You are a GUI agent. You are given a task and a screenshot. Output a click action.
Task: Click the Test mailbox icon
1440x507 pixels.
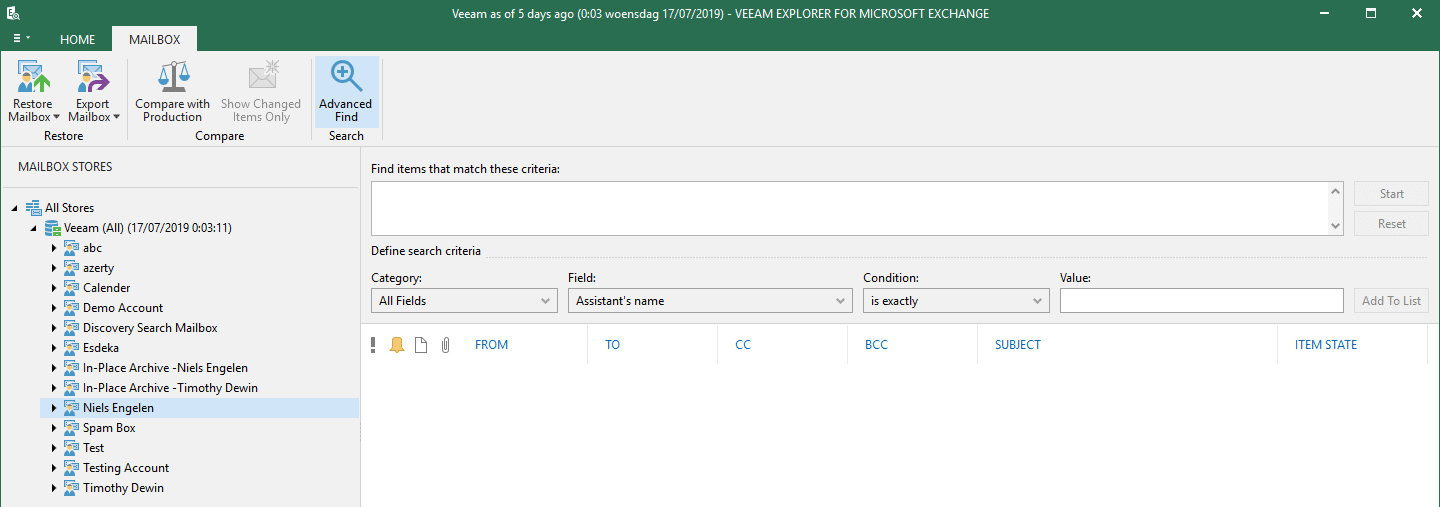tap(71, 448)
